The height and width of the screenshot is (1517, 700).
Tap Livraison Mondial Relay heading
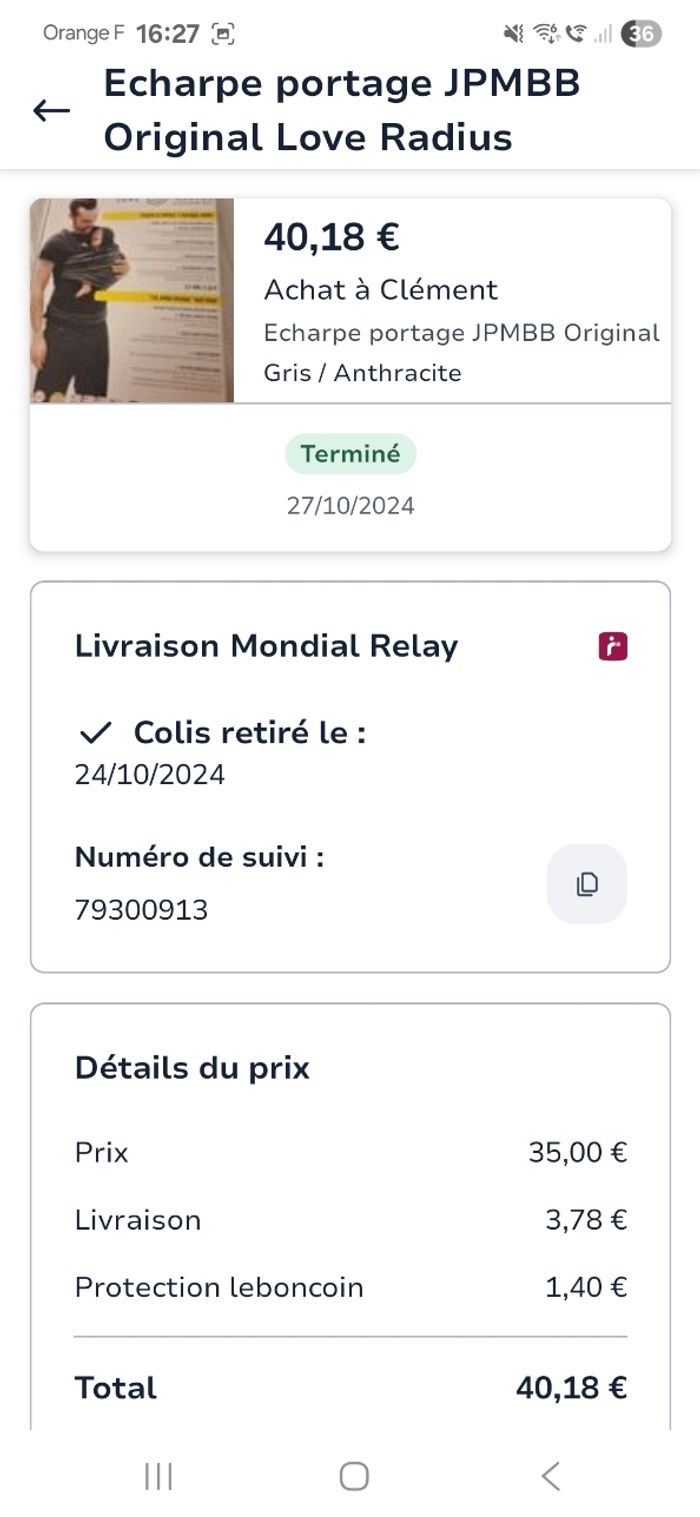click(266, 646)
